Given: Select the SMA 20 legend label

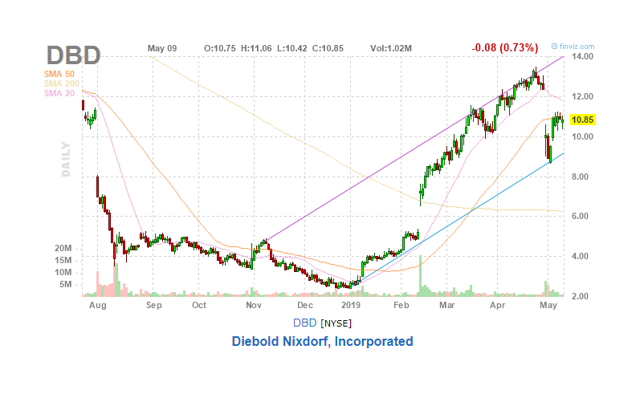Looking at the screenshot, I should (x=59, y=93).
